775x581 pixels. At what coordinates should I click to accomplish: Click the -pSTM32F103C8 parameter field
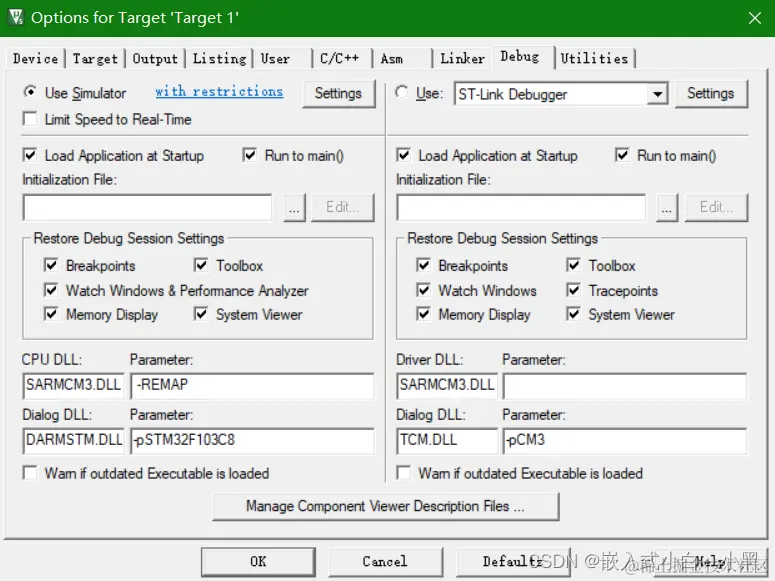coord(253,441)
